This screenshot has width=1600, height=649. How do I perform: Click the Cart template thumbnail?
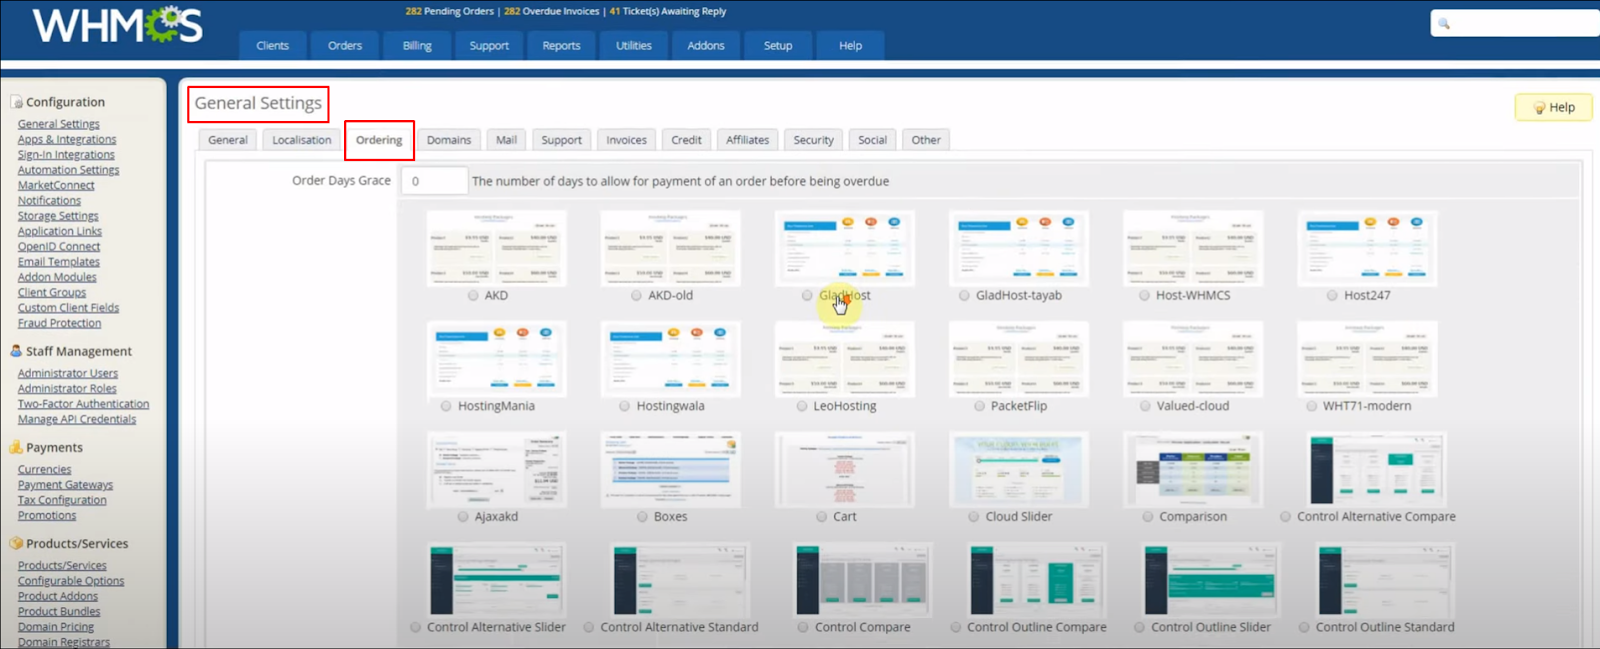tap(845, 469)
